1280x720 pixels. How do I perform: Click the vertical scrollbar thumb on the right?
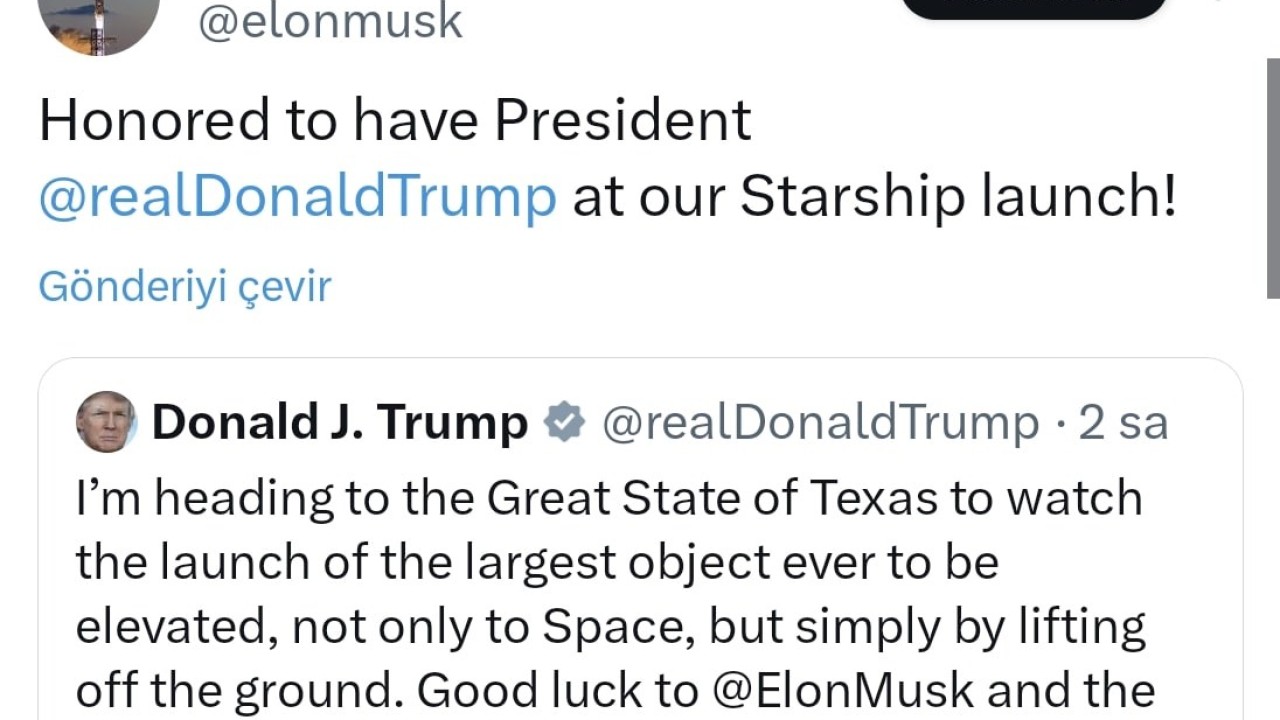tap(1273, 178)
